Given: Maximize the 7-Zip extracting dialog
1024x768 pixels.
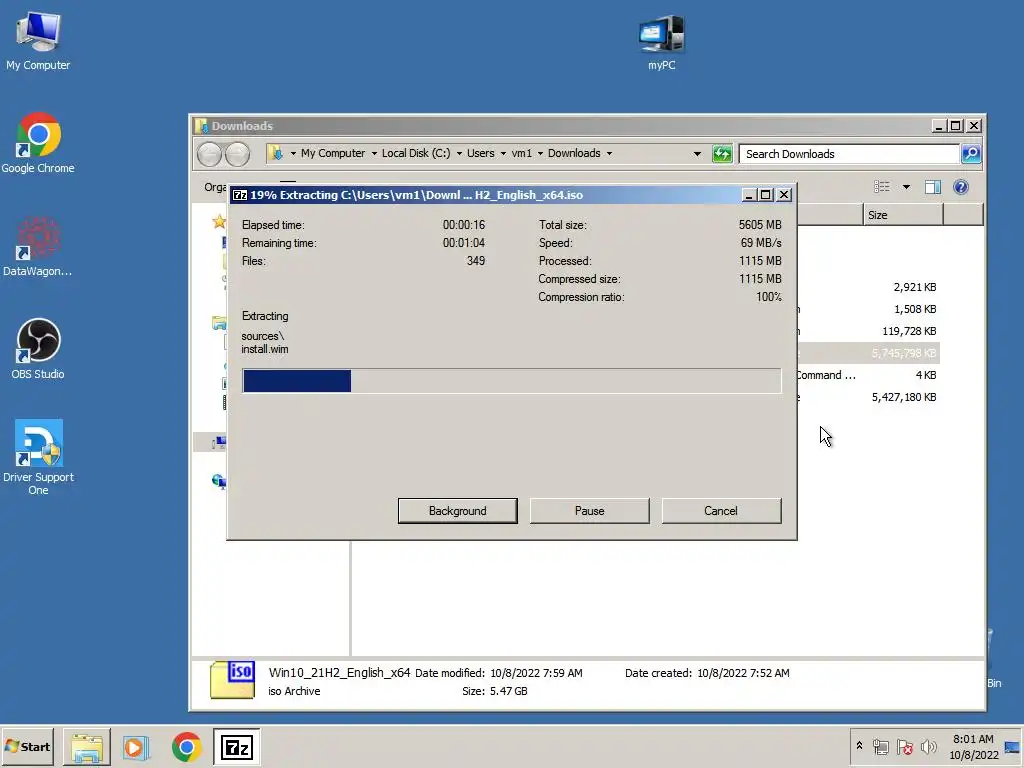Looking at the screenshot, I should 766,195.
